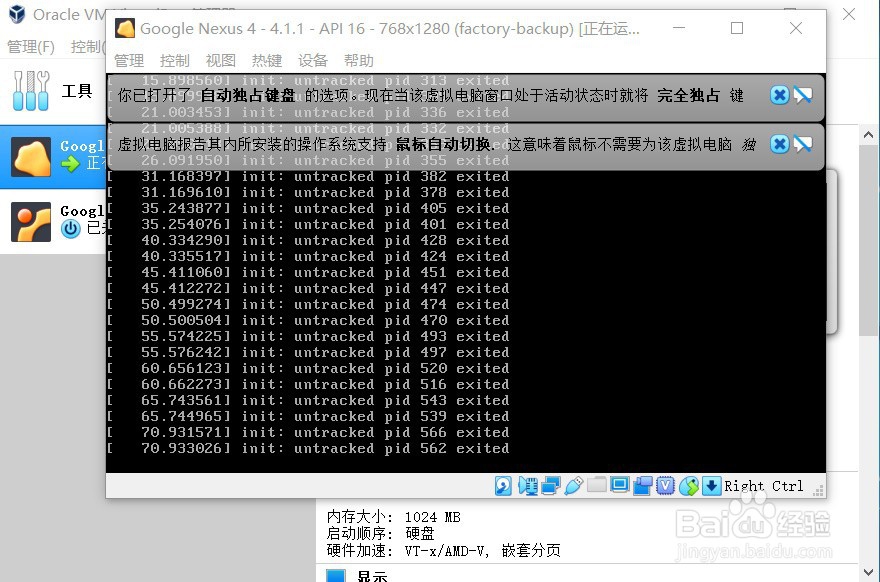
Task: Open the 管理 menu in VM window
Action: 129,60
